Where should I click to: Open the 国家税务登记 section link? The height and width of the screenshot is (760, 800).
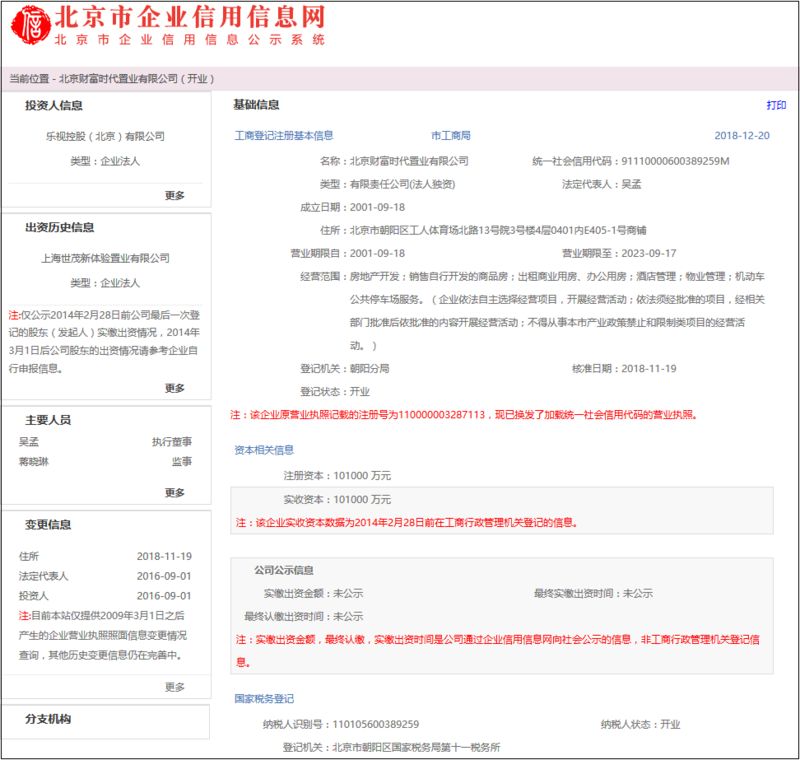click(264, 699)
